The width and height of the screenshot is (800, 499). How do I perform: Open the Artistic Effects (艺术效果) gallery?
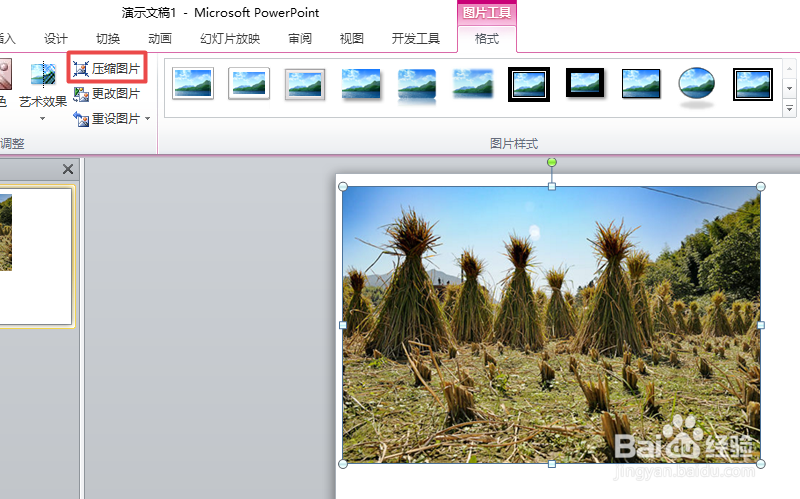[43, 85]
